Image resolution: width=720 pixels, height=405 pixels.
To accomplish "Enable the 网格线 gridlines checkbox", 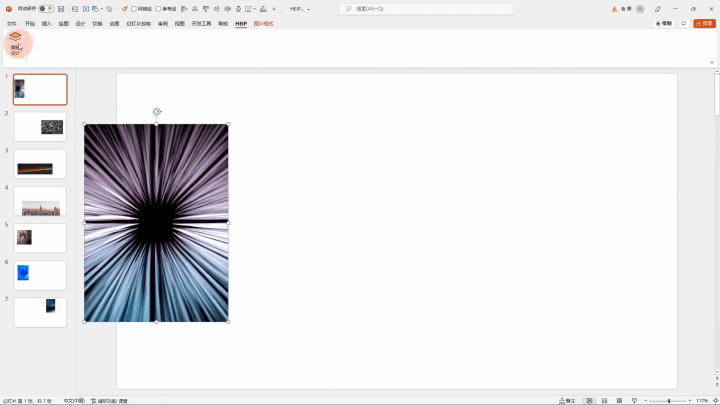I will [x=134, y=9].
